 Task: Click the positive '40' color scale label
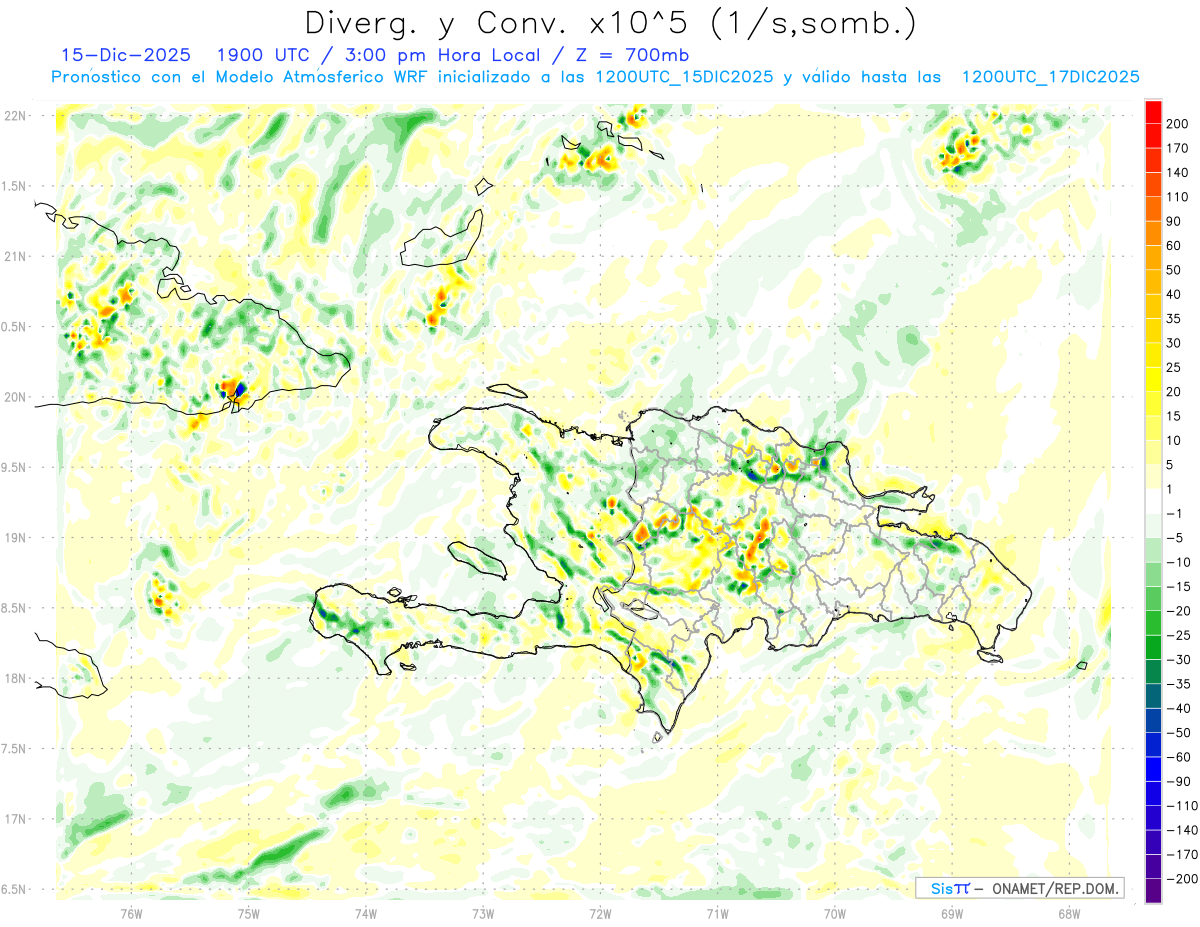(1175, 294)
